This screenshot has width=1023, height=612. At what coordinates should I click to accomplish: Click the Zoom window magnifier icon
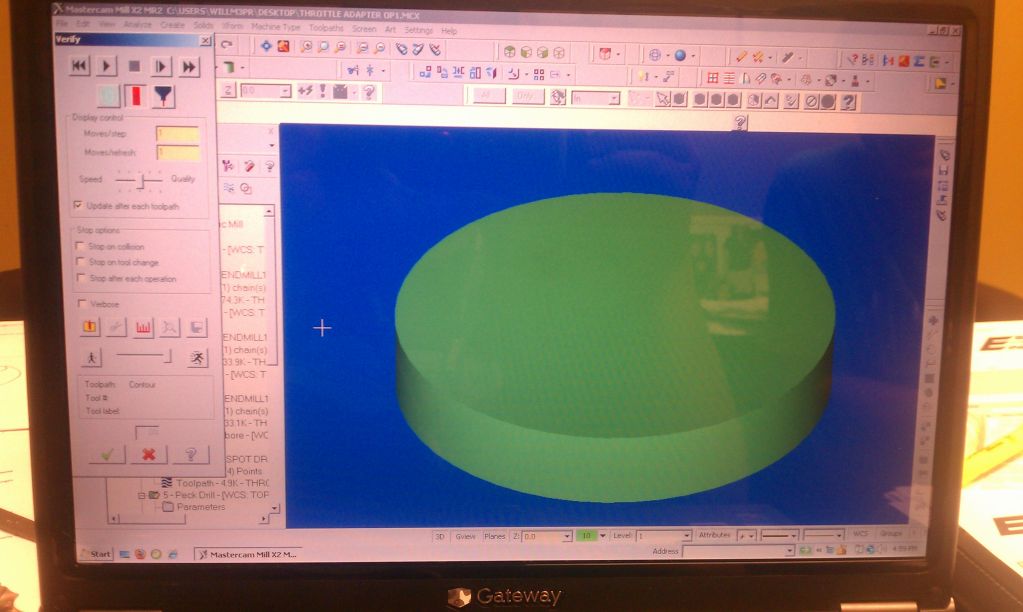306,47
